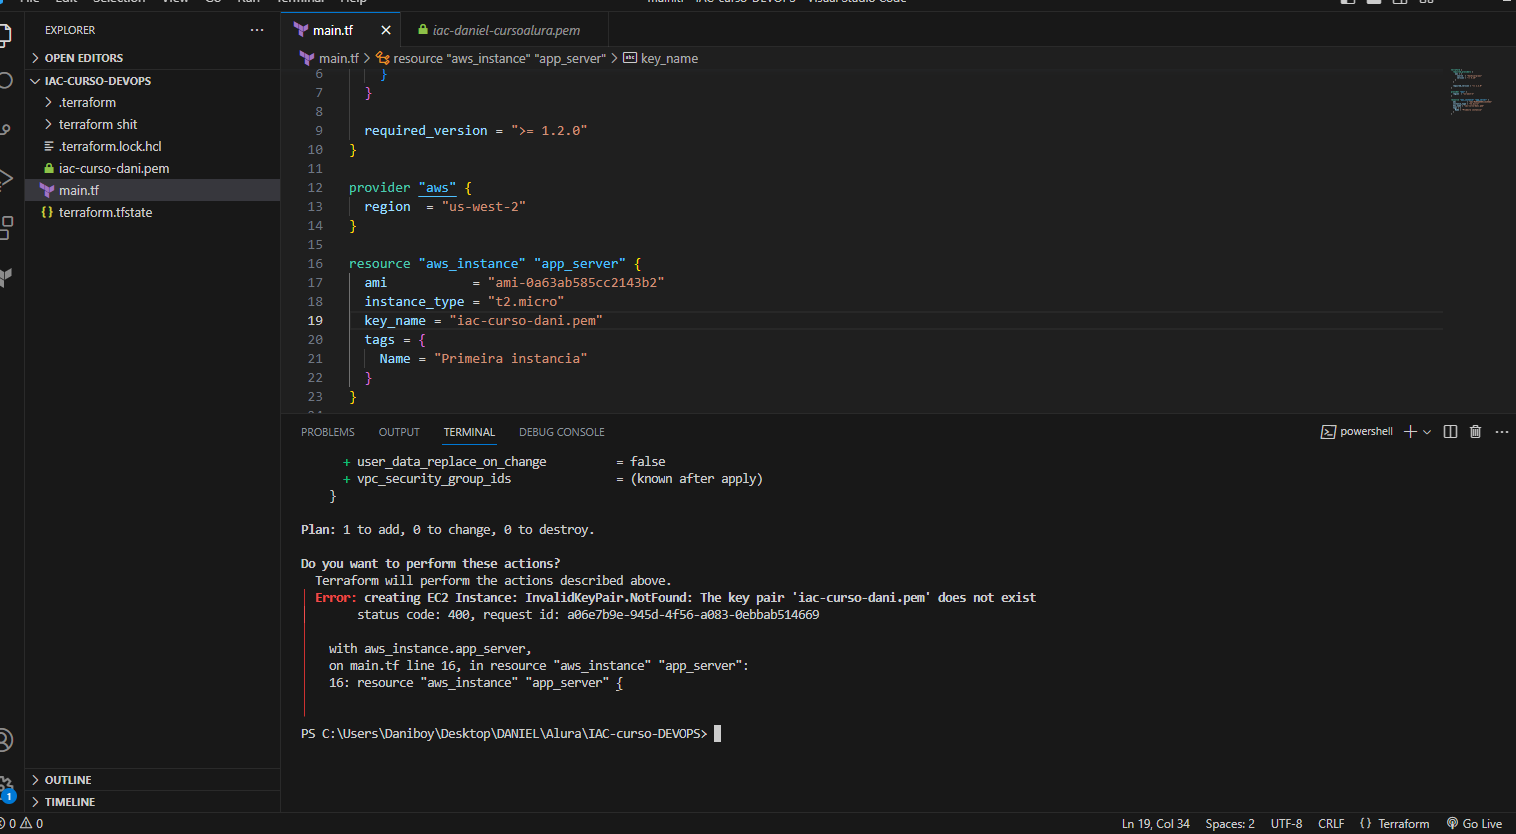Image resolution: width=1516 pixels, height=834 pixels.
Task: Open the Extensions view
Action: click(x=4, y=228)
